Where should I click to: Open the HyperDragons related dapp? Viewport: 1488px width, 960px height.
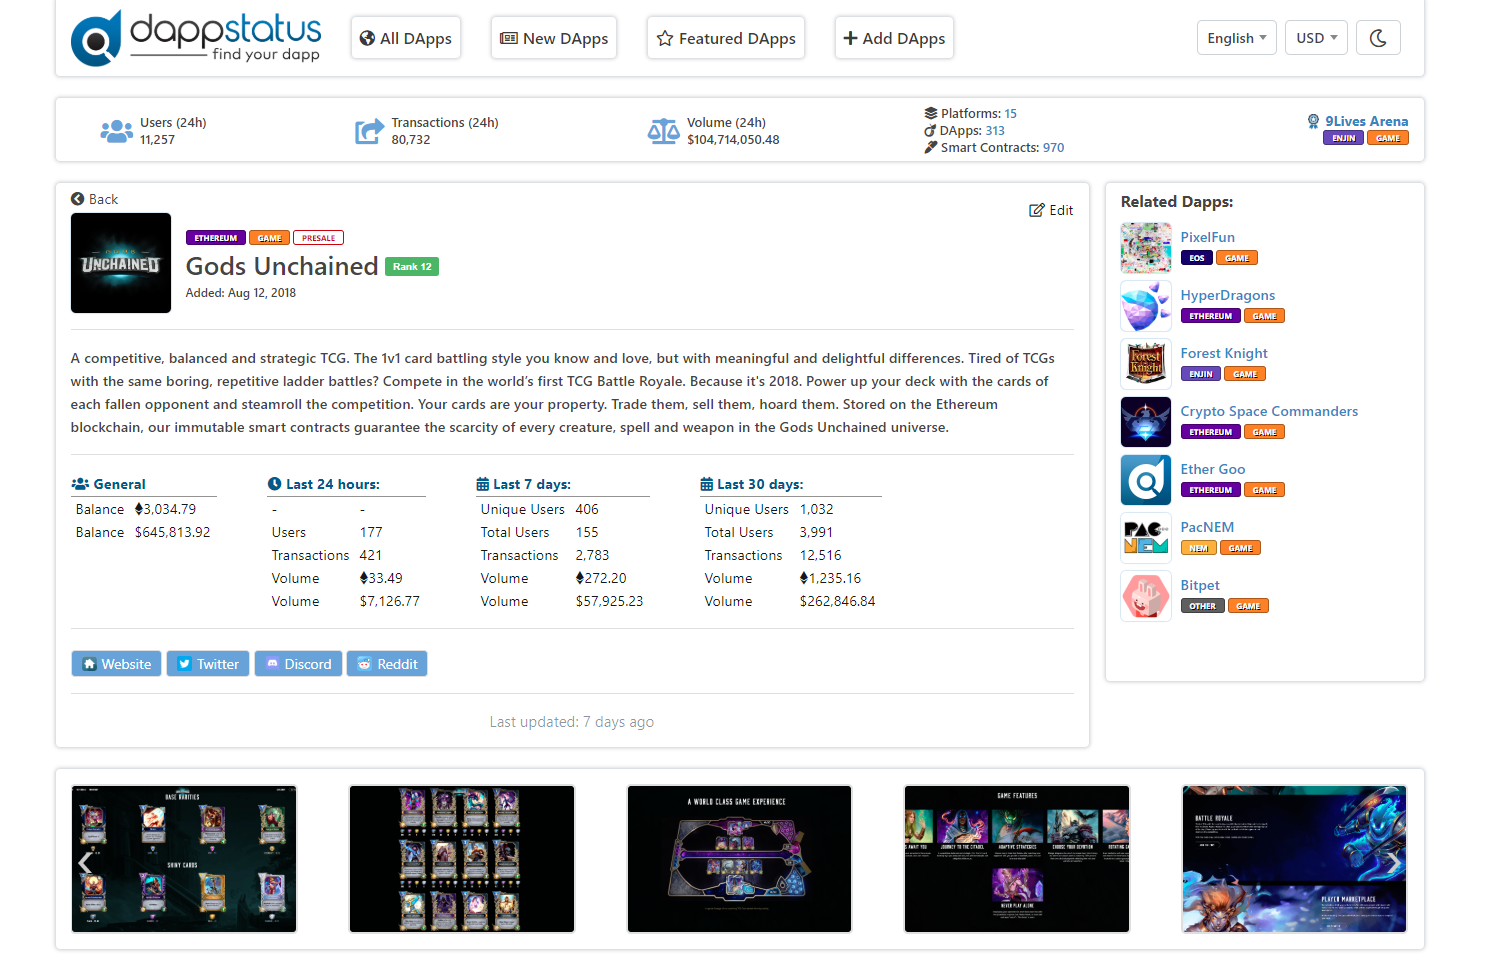[1228, 295]
